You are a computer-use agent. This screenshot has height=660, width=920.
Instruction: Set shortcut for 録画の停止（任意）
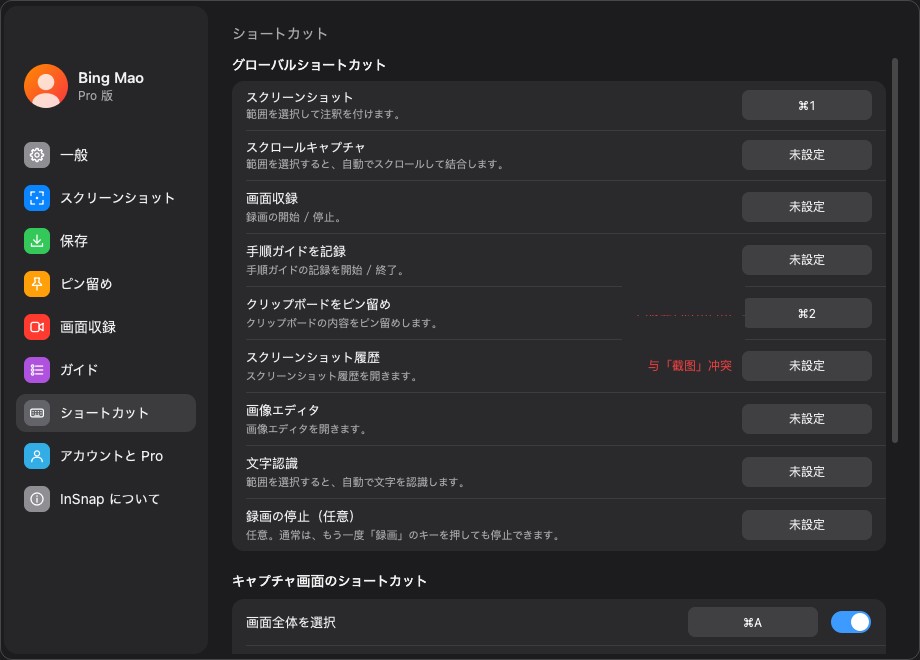point(807,525)
